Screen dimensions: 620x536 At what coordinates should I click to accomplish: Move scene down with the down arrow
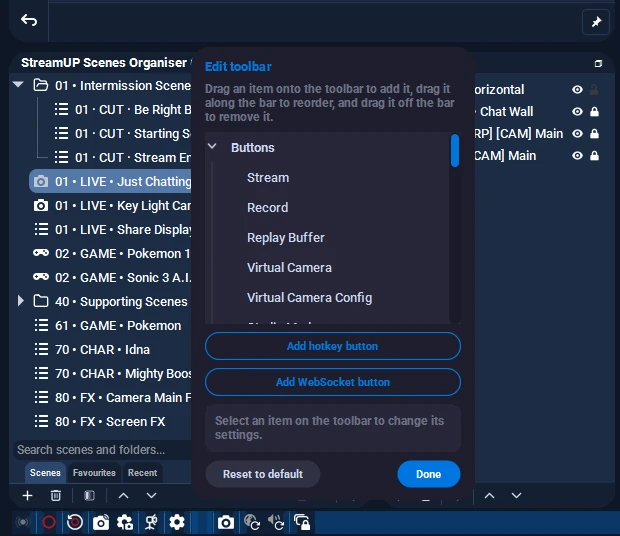(151, 495)
